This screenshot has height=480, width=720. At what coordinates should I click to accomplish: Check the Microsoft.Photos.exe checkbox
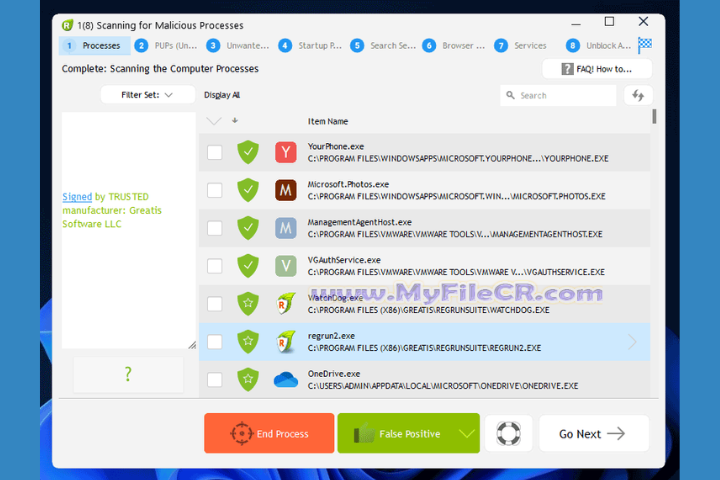point(214,190)
